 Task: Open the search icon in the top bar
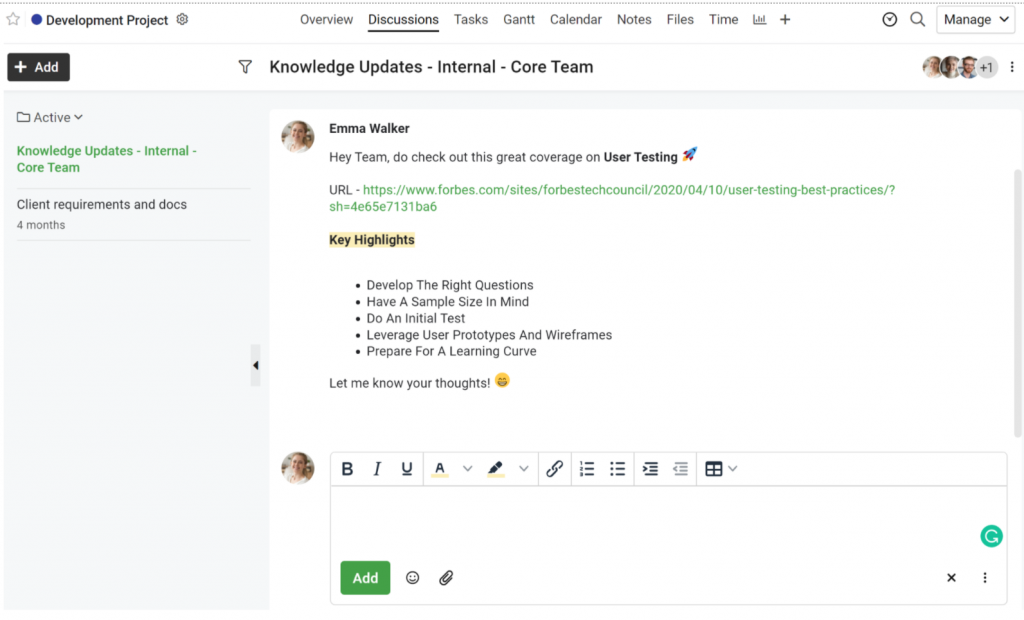918,20
